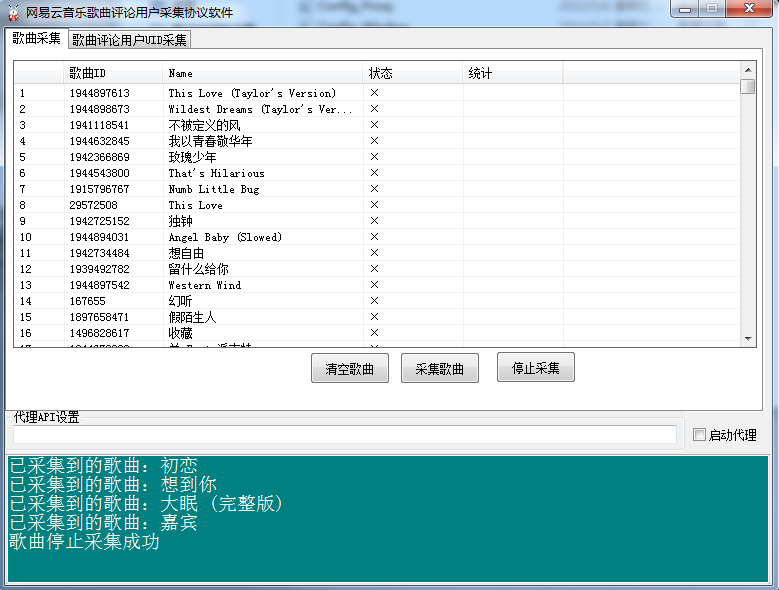Click the X status icon for 幻听
Image resolution: width=779 pixels, height=590 pixels.
click(374, 301)
